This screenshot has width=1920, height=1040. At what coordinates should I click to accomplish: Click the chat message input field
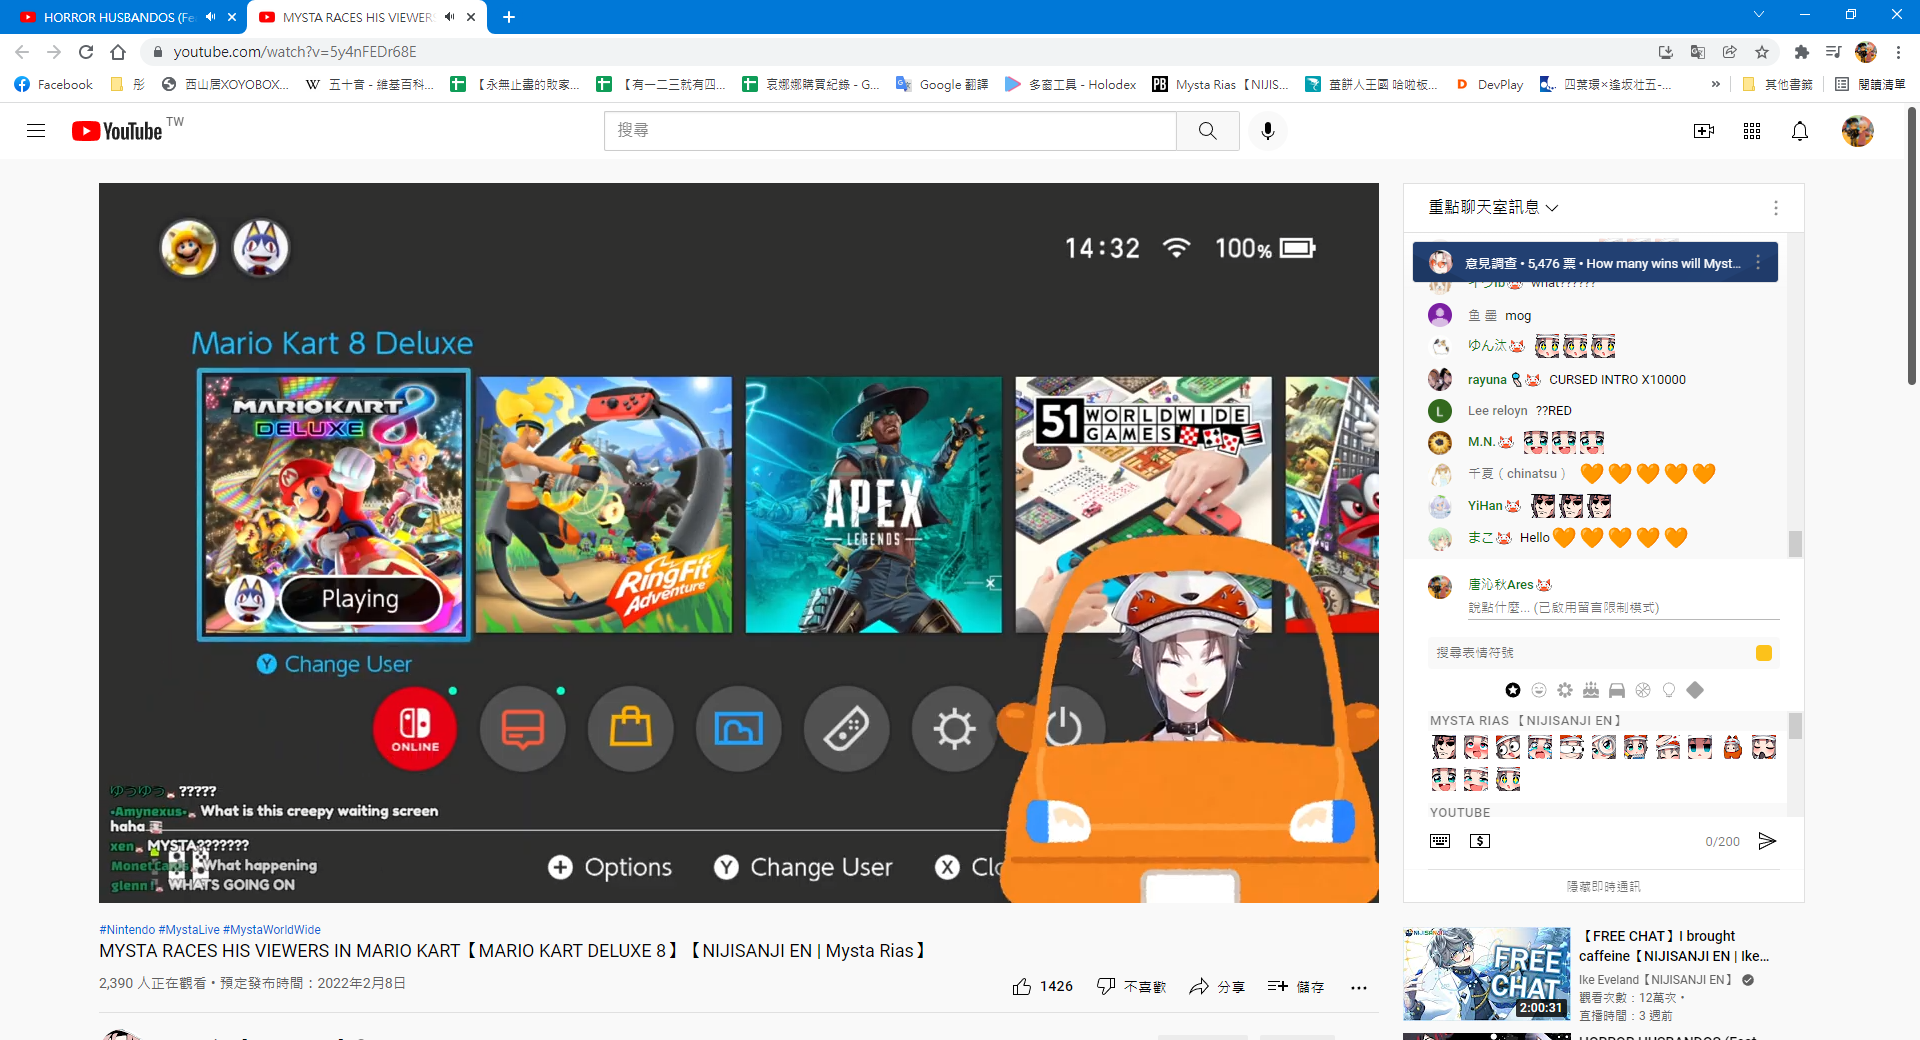pyautogui.click(x=1622, y=608)
